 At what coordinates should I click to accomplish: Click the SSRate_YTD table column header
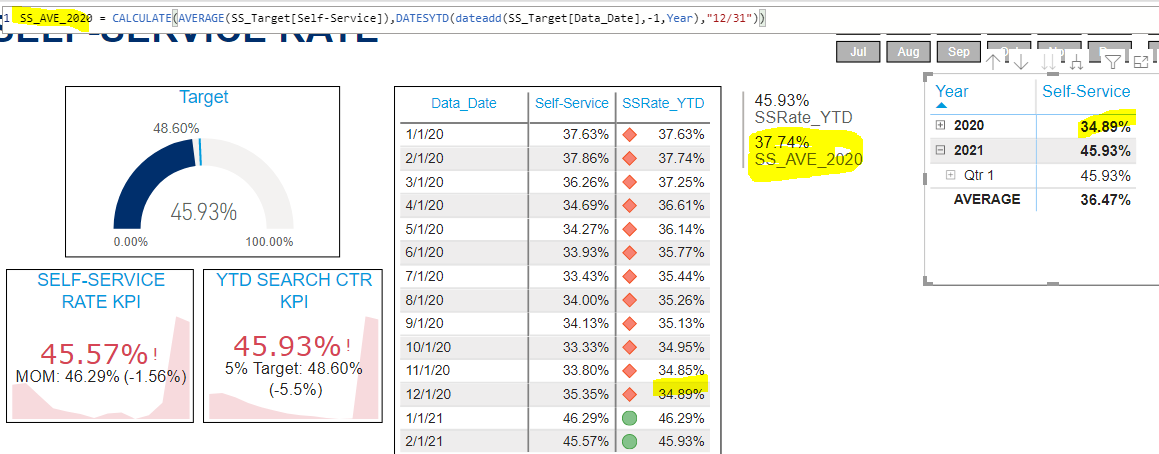(663, 103)
